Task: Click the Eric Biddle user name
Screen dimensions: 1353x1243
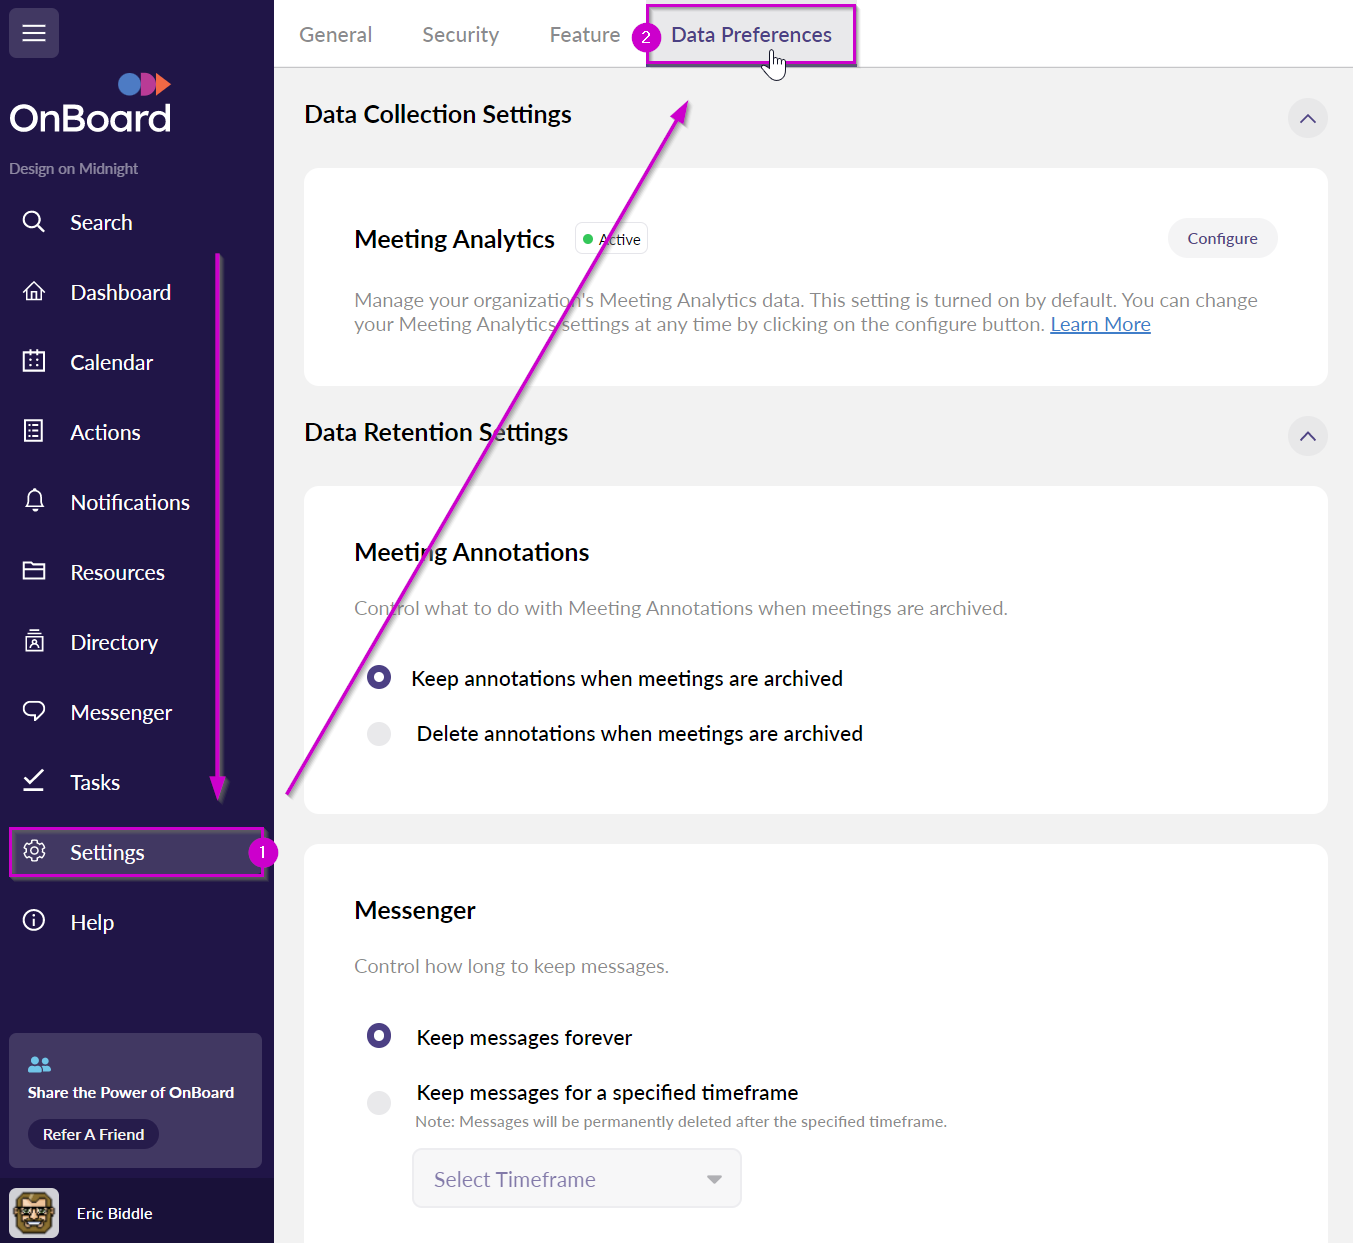Action: [x=115, y=1213]
